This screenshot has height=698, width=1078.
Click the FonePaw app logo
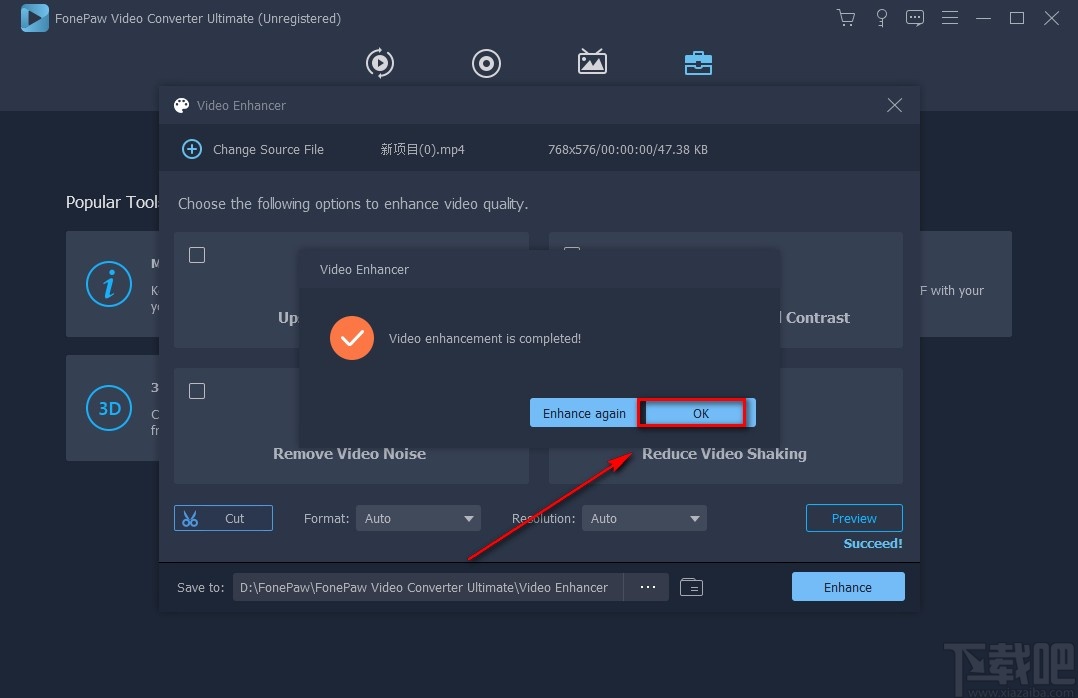[x=34, y=18]
